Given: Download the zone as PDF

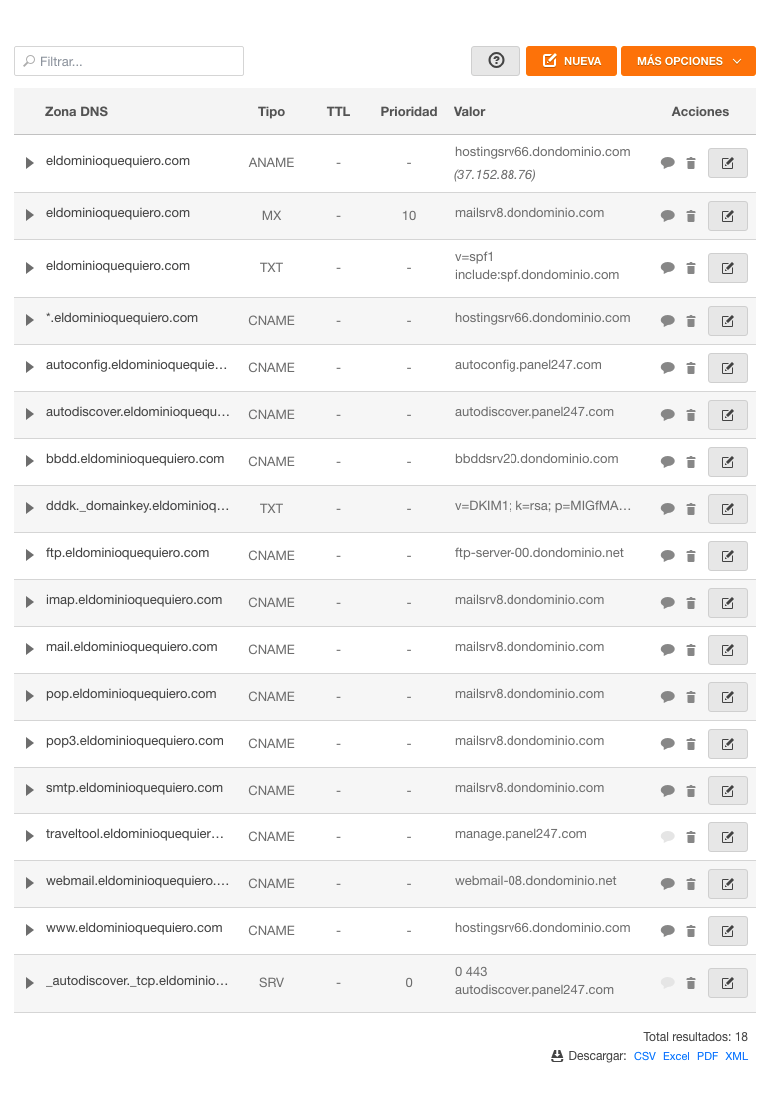Looking at the screenshot, I should [x=707, y=1056].
